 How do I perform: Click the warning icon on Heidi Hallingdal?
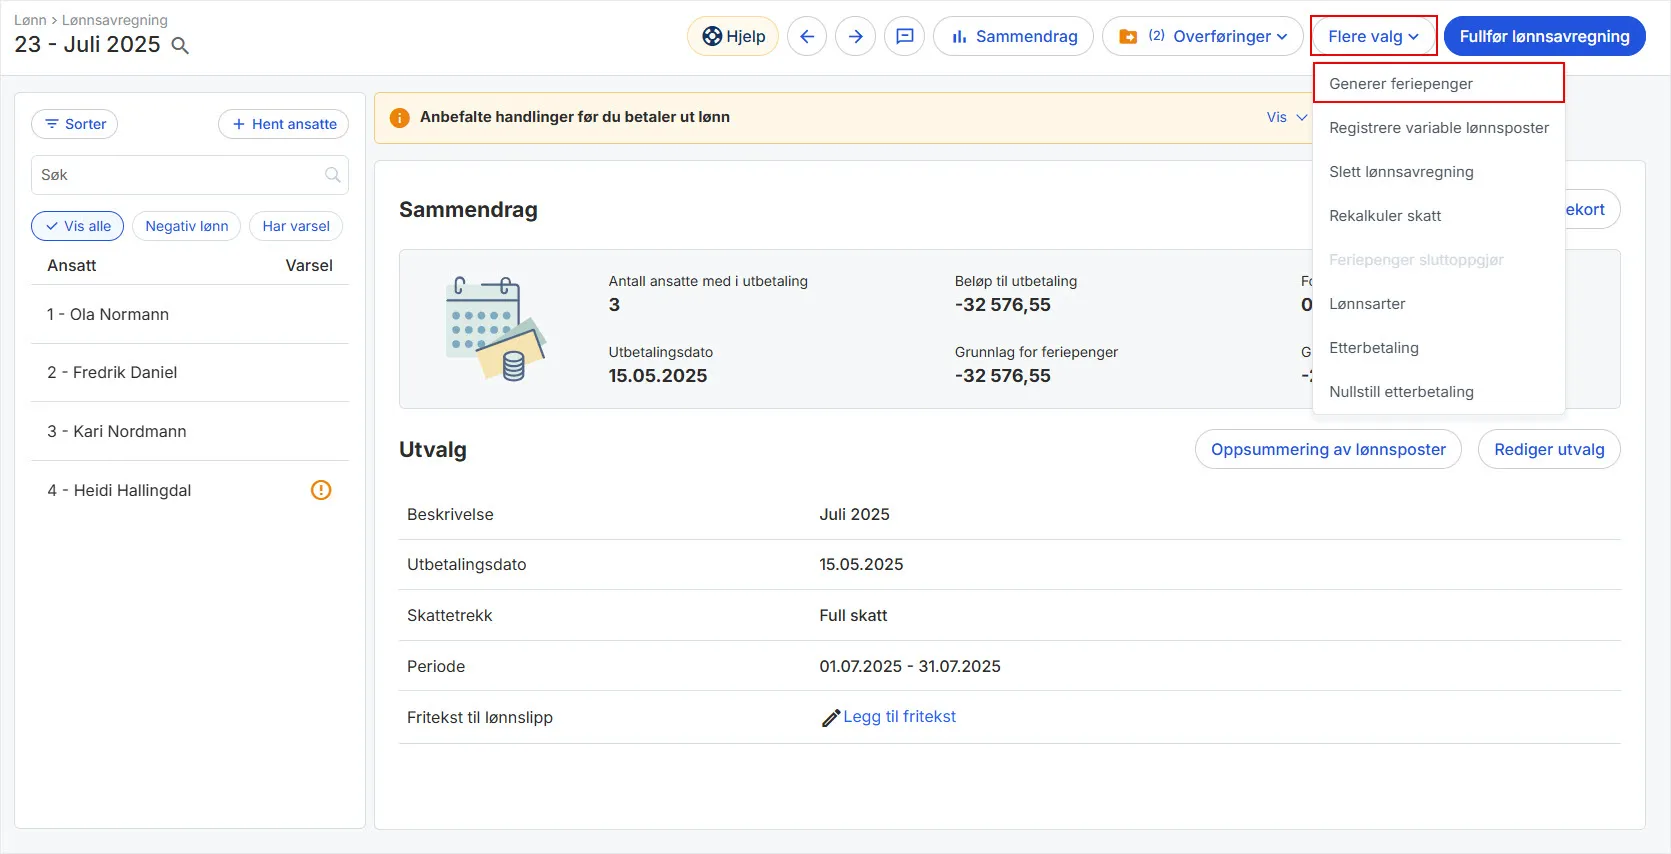pyautogui.click(x=321, y=490)
